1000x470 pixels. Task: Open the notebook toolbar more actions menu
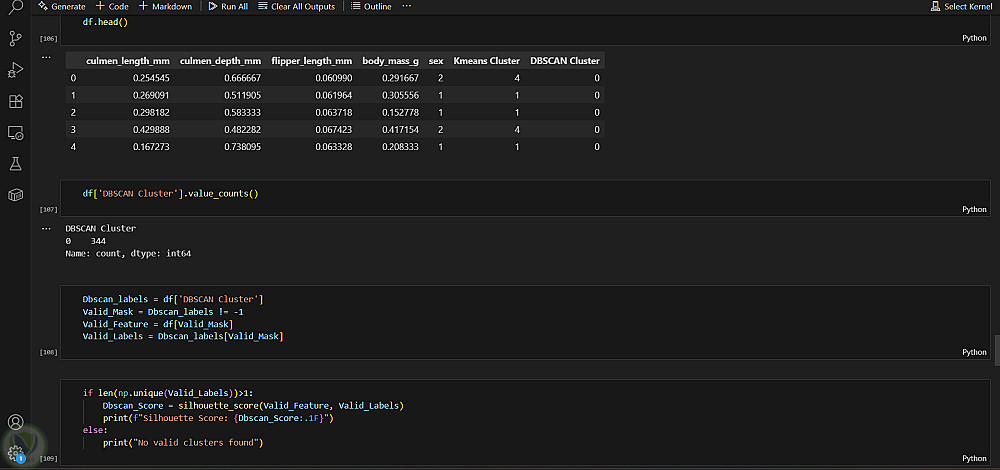point(406,6)
